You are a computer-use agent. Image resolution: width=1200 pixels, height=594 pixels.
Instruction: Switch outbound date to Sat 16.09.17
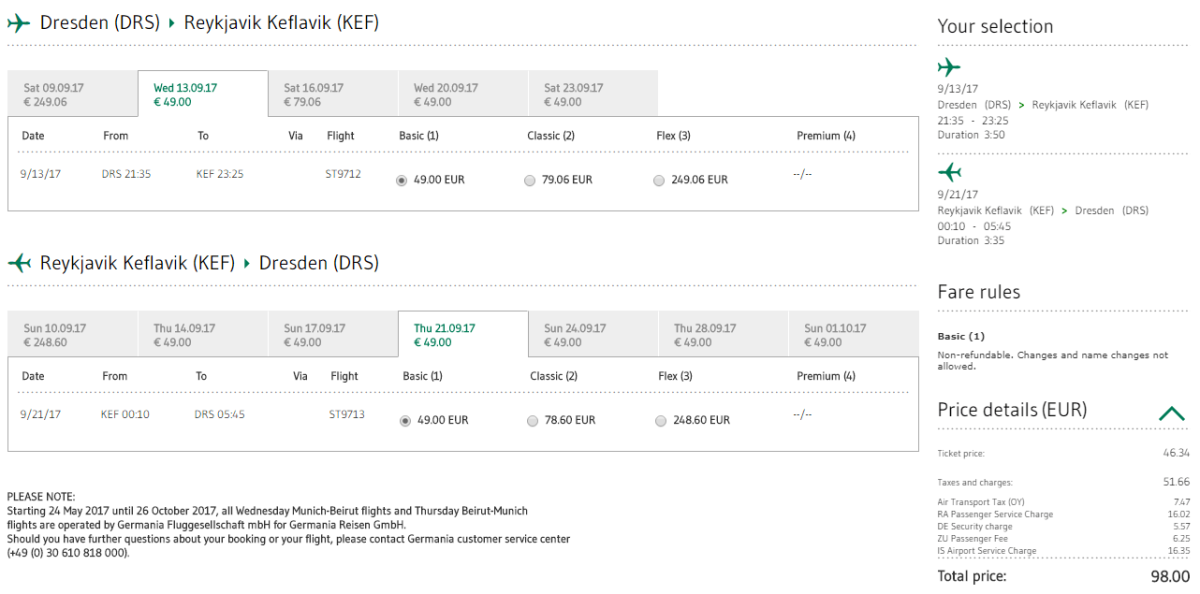tap(333, 95)
